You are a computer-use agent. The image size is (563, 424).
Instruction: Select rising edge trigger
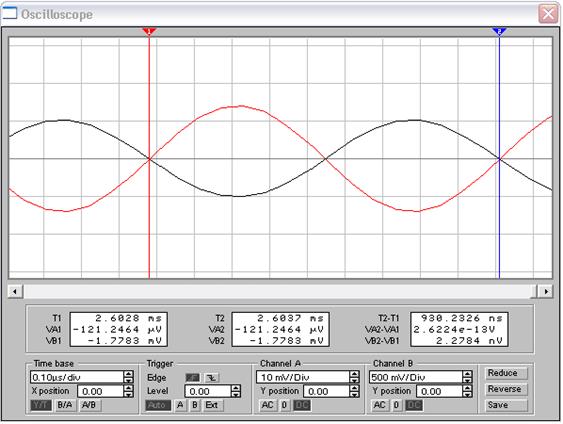tap(193, 378)
